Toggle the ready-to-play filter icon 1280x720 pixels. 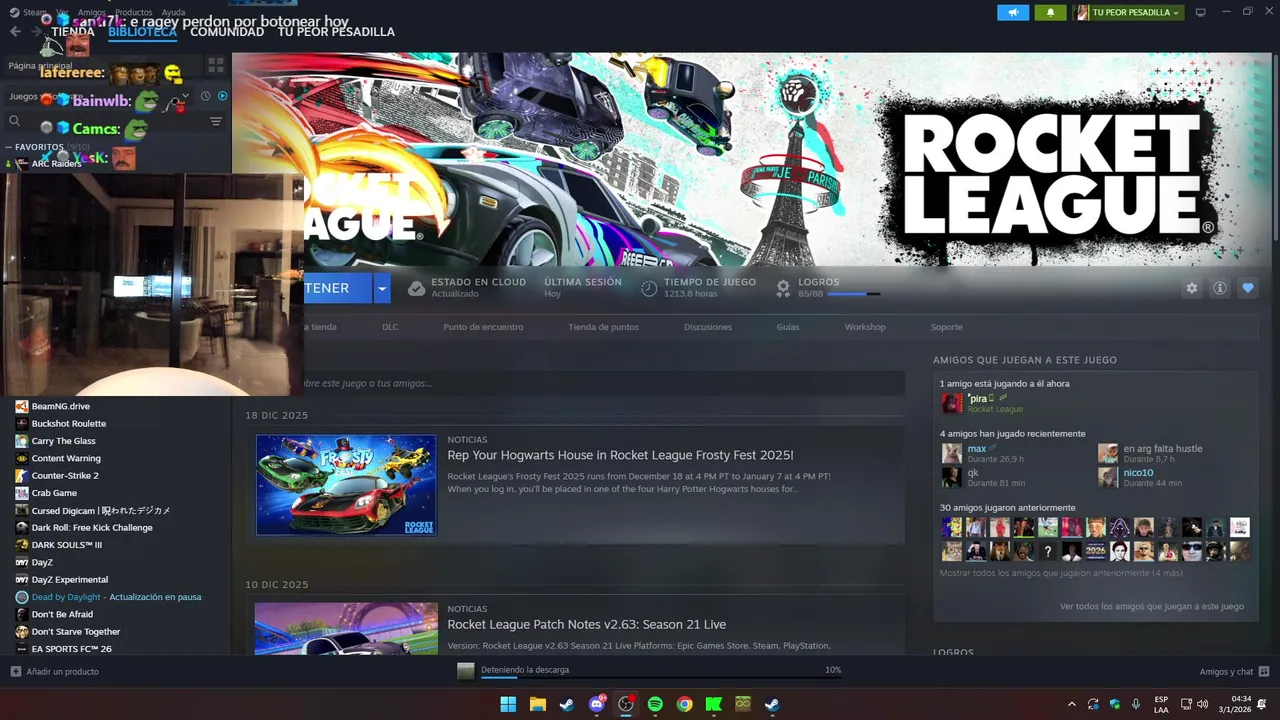[222, 96]
